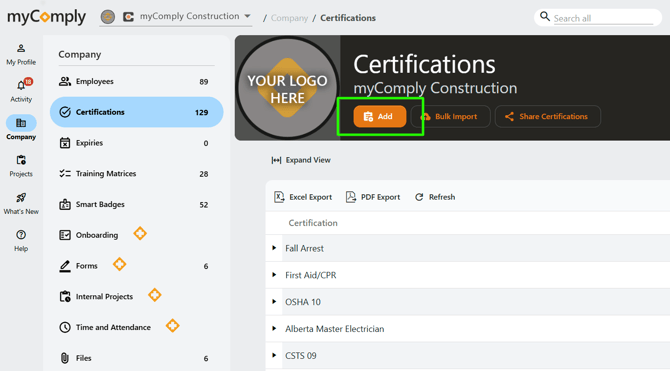Click the Files paperclip icon

tap(65, 358)
